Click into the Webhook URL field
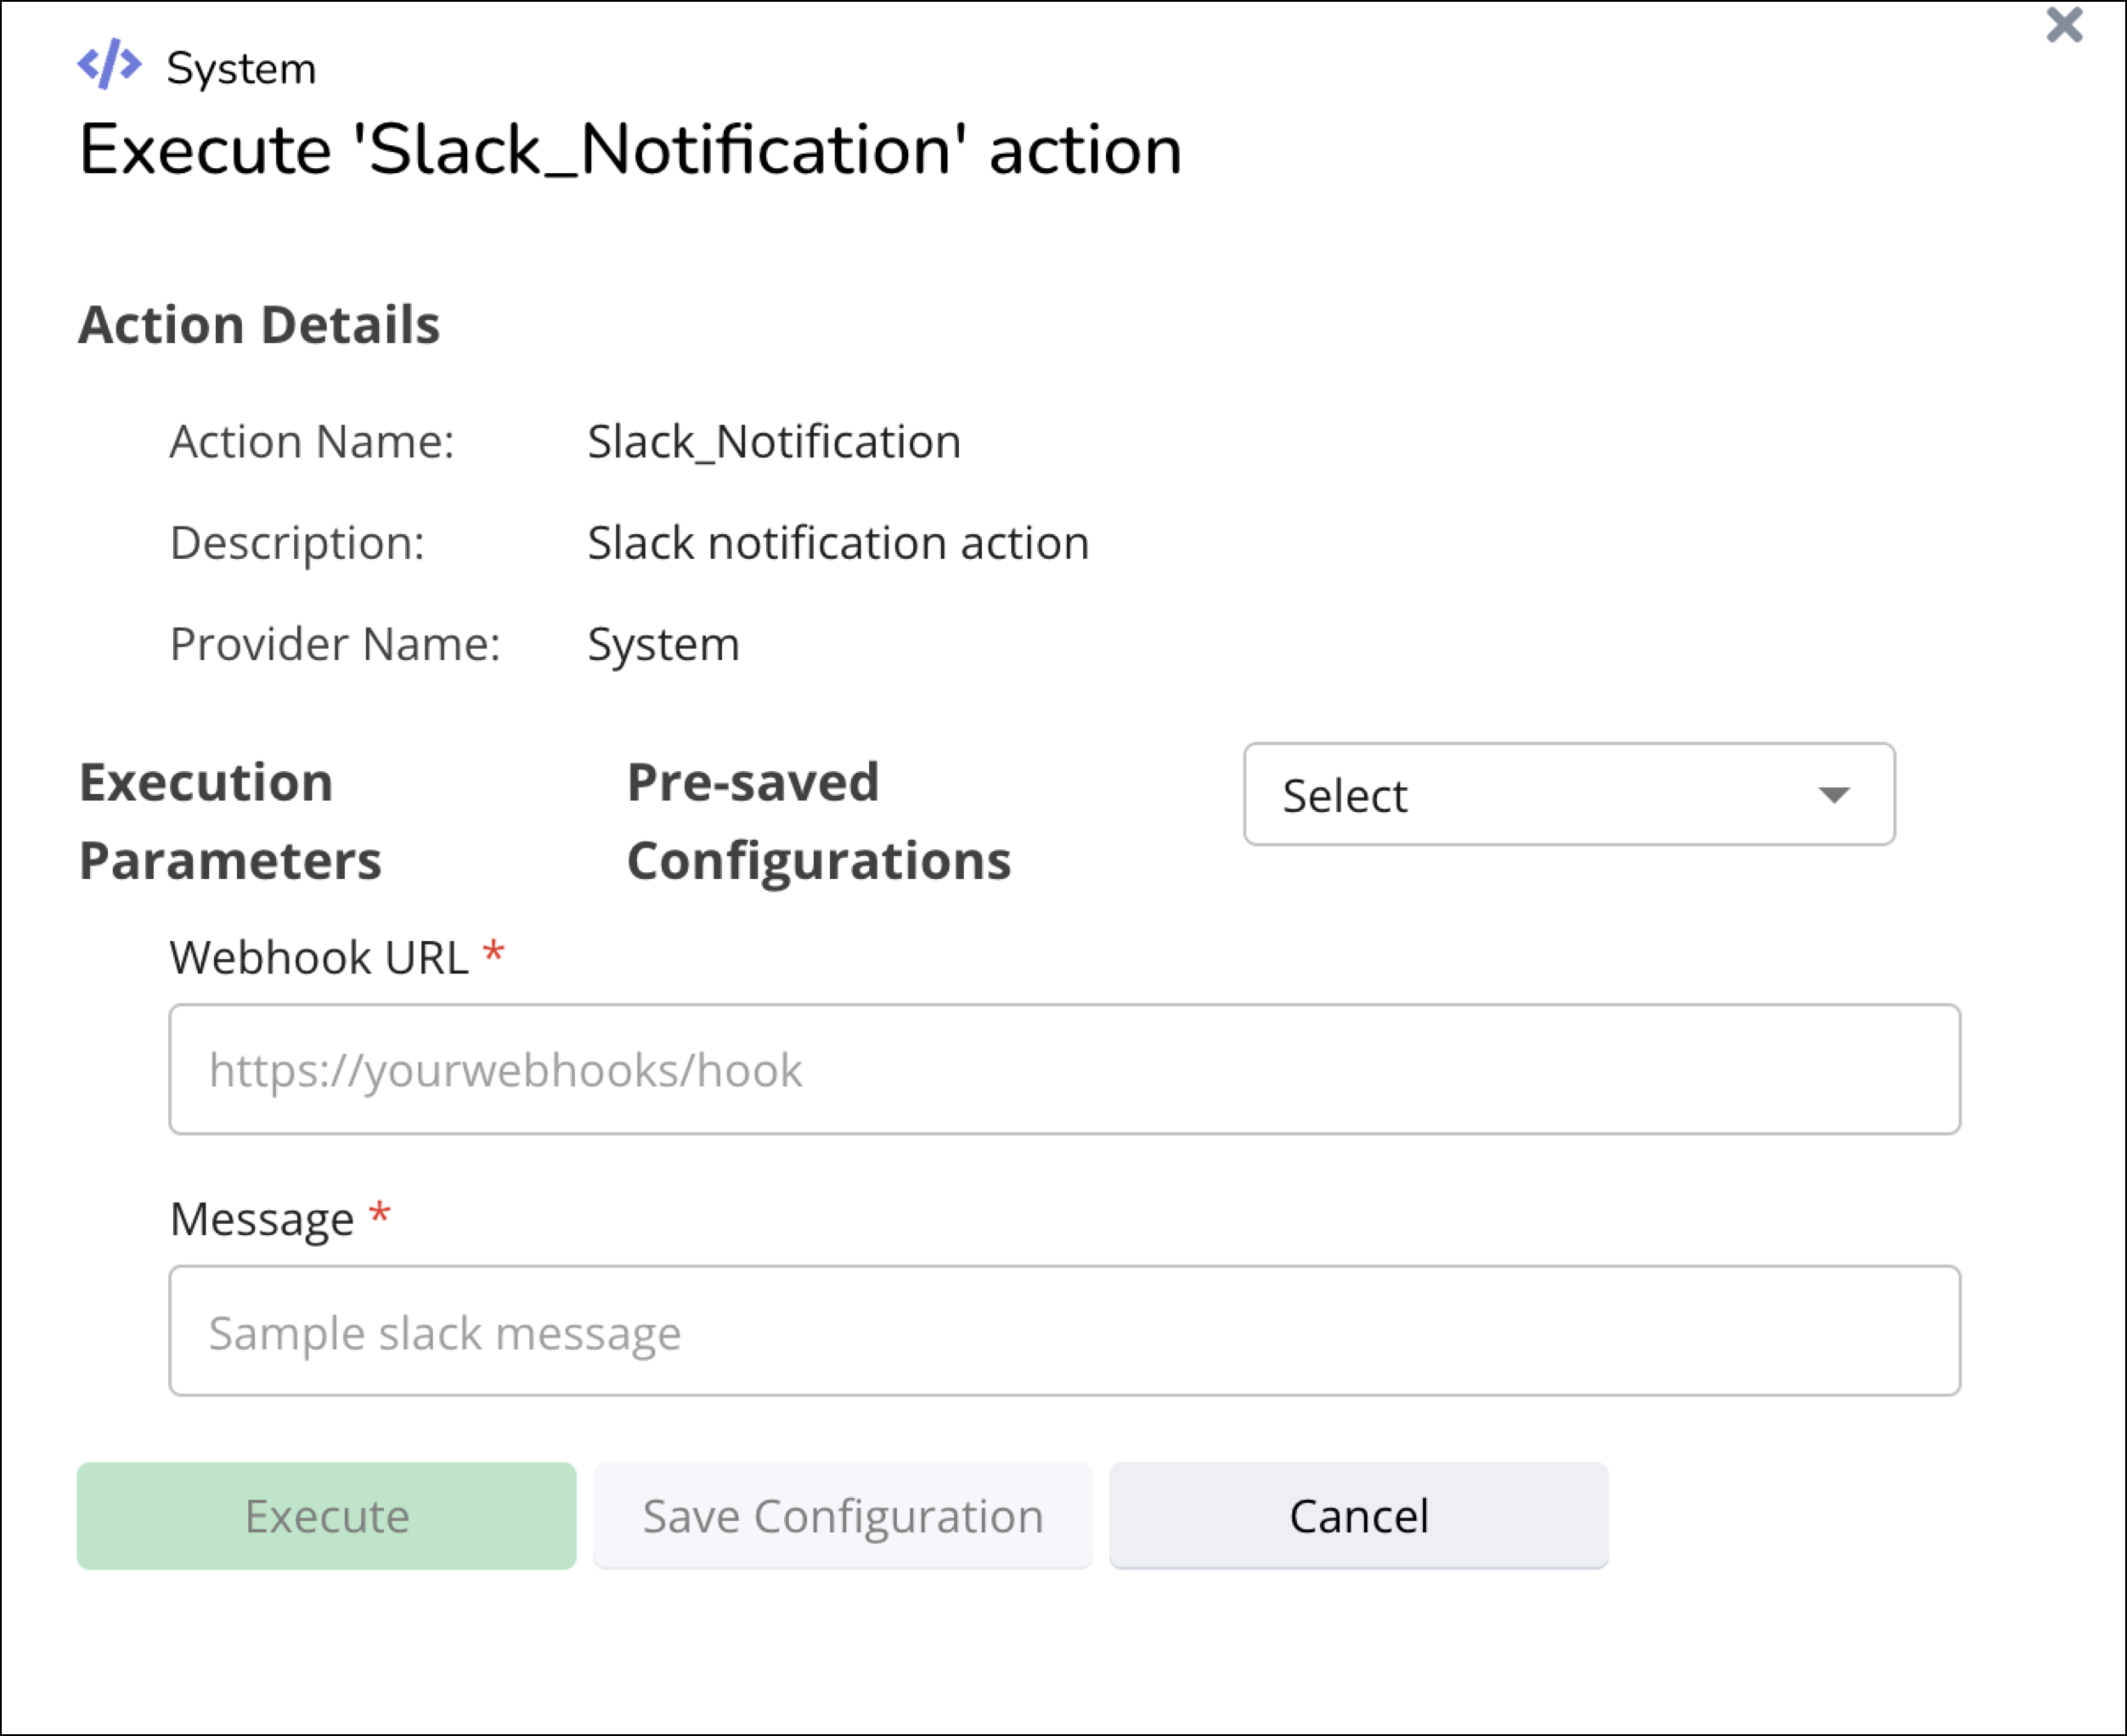This screenshot has height=1736, width=2127. click(1064, 1069)
